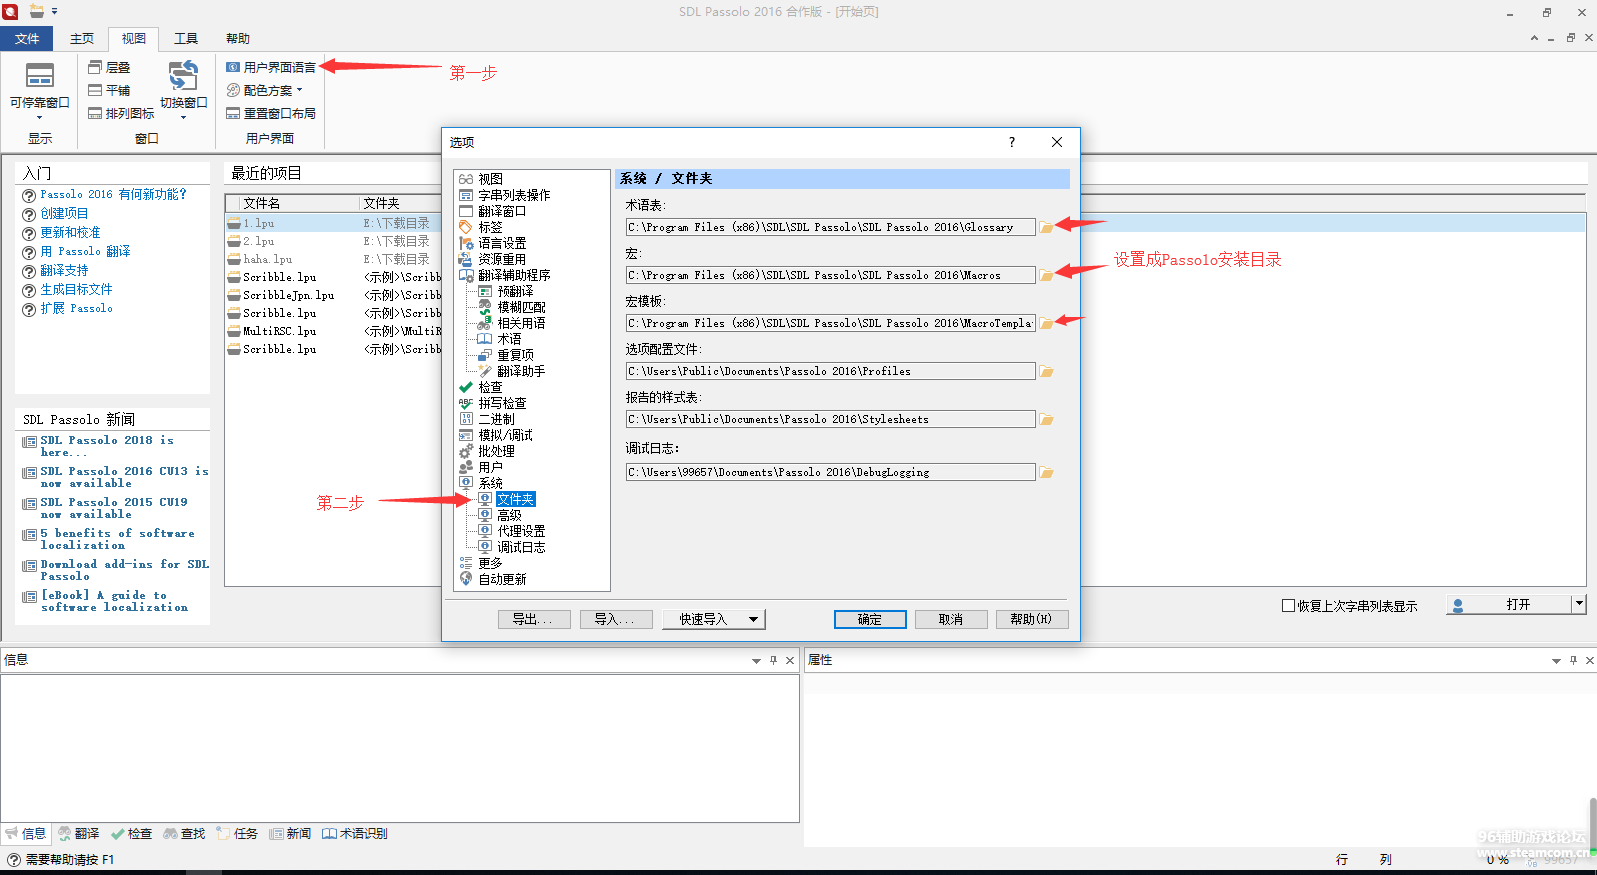Open the dropdown arrow beside the open button (打开)
Screen dimensions: 1597x875
[x=1579, y=604]
